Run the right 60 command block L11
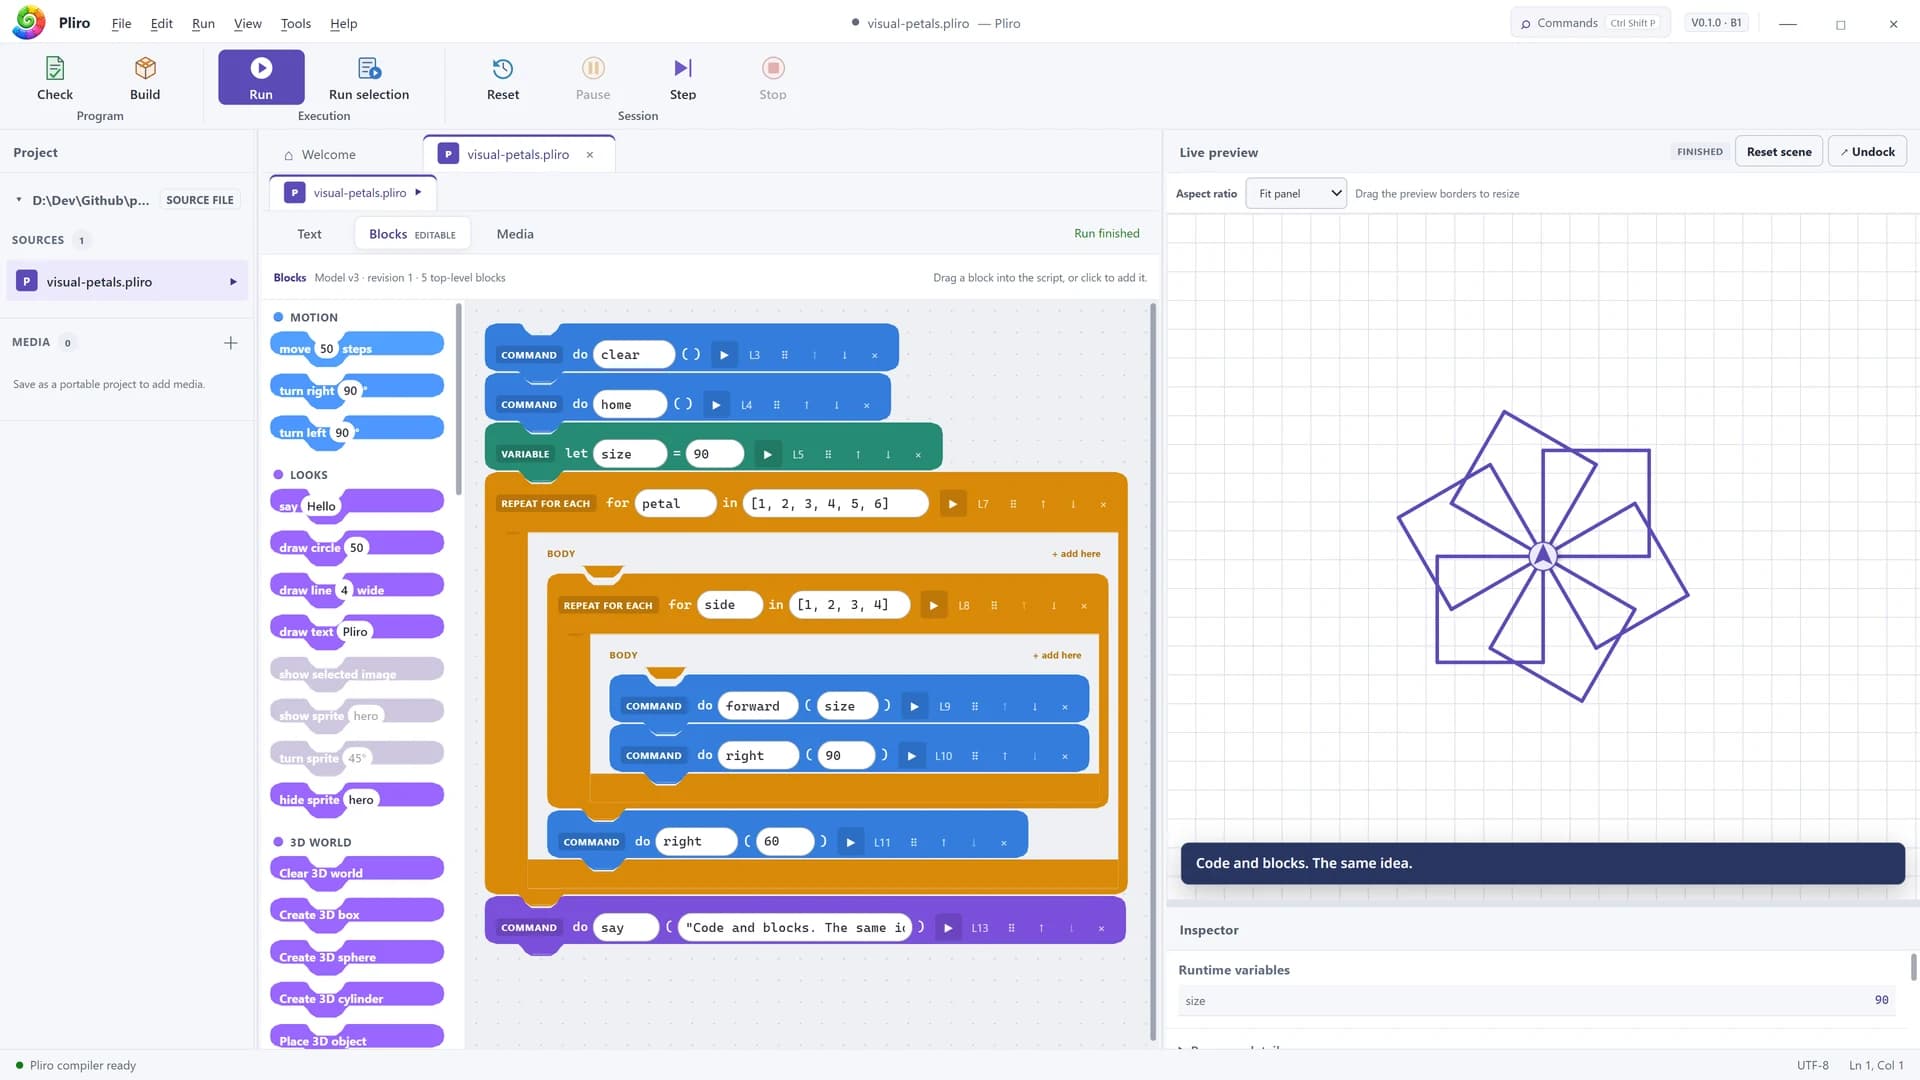The width and height of the screenshot is (1920, 1080). pyautogui.click(x=850, y=842)
